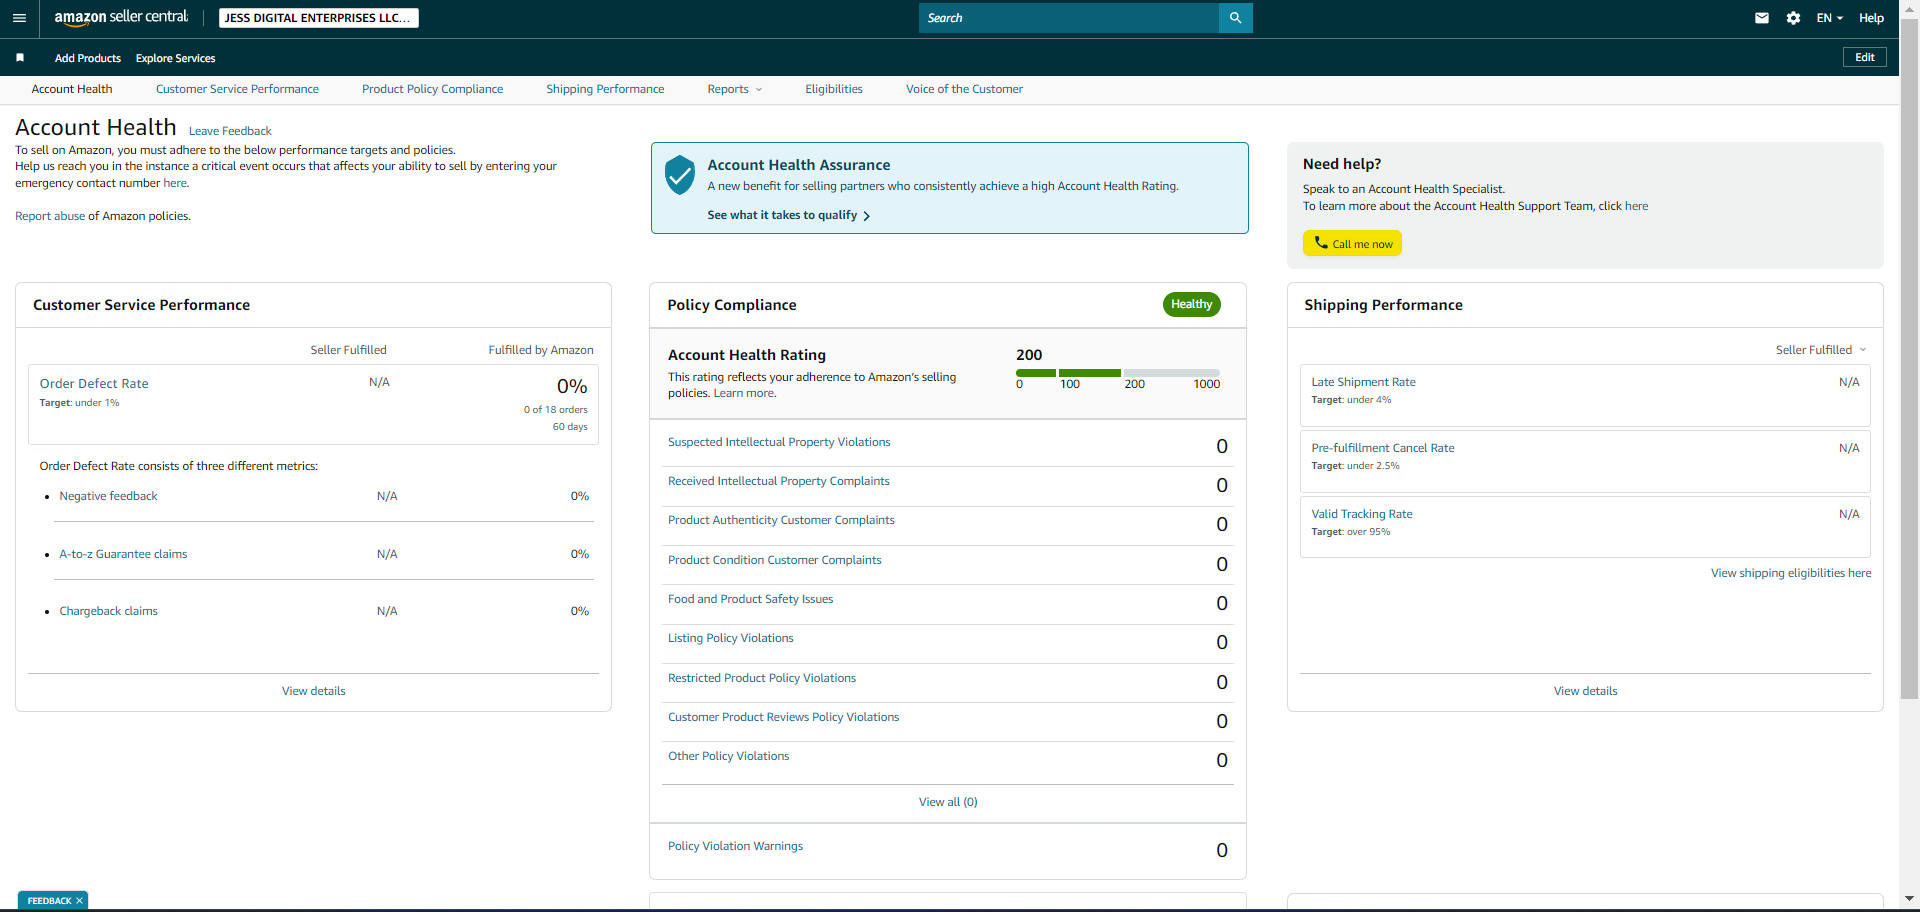Expand See what it takes to qualify

(x=788, y=215)
